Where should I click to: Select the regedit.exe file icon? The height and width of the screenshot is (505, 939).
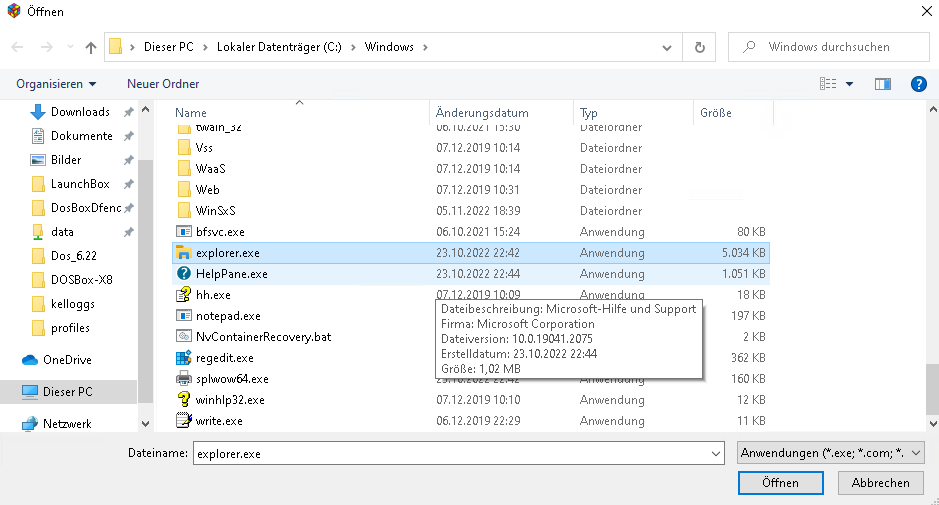click(183, 358)
